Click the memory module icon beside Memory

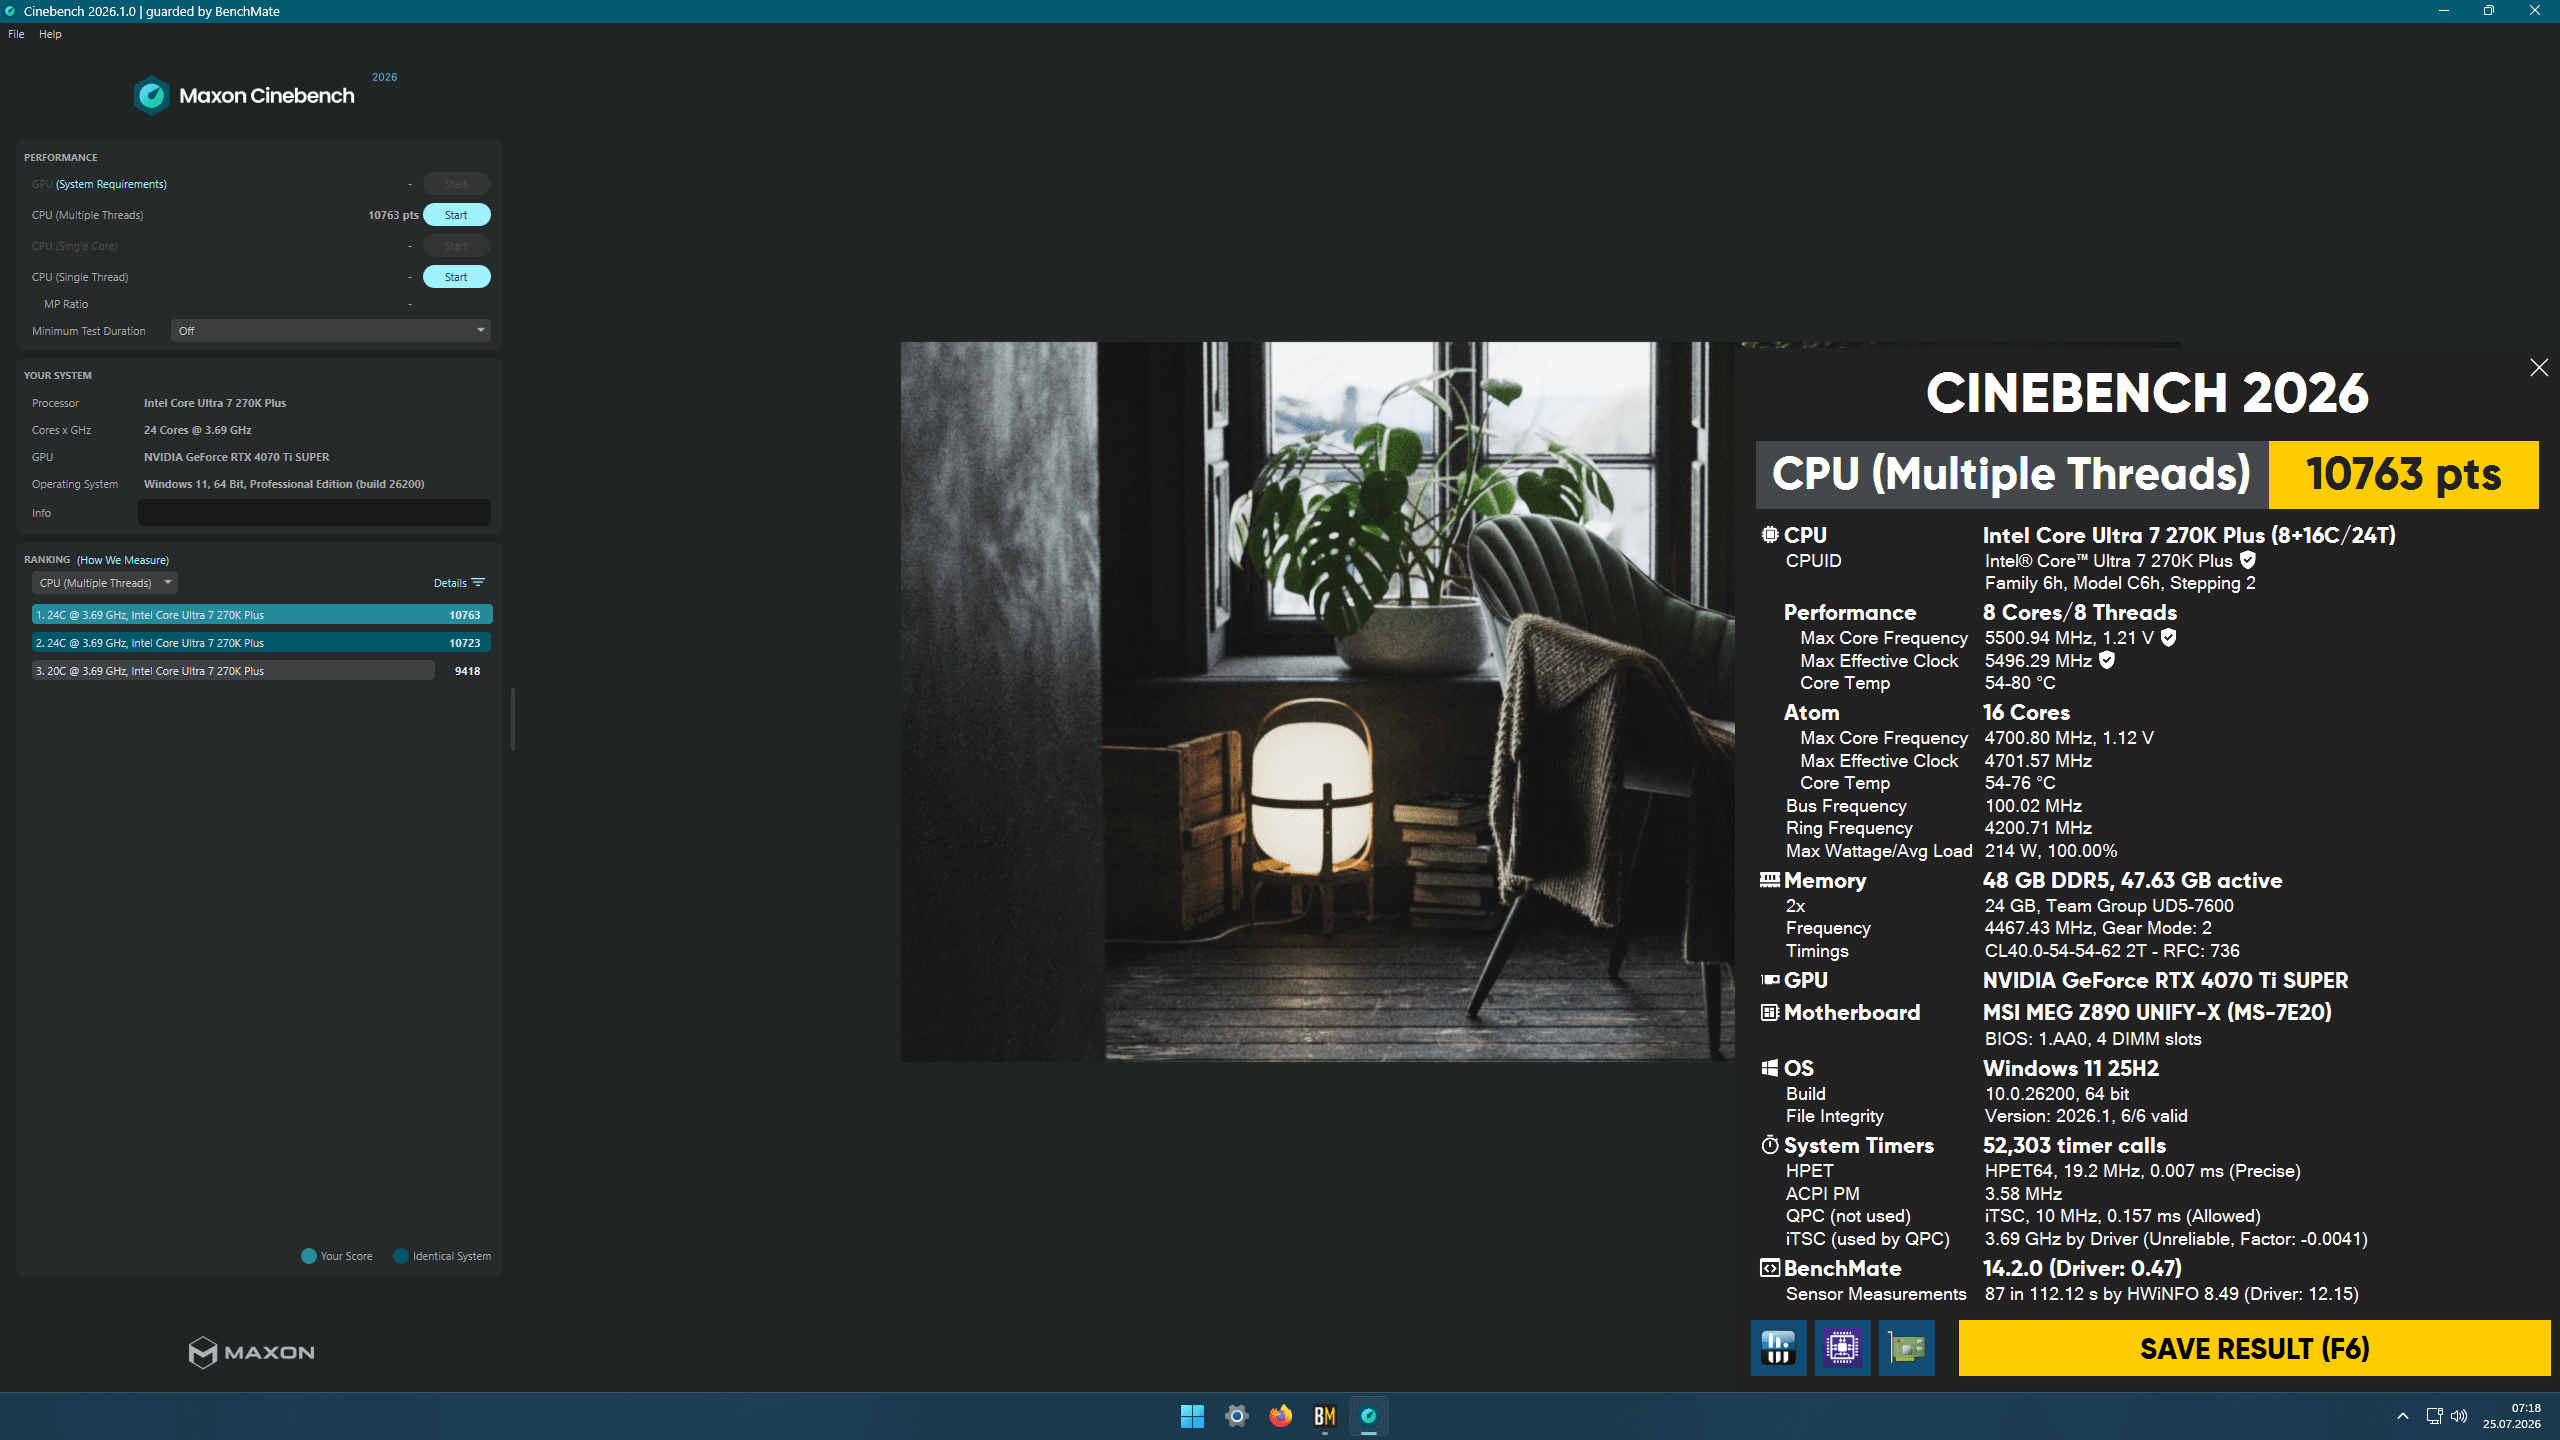[x=1770, y=880]
